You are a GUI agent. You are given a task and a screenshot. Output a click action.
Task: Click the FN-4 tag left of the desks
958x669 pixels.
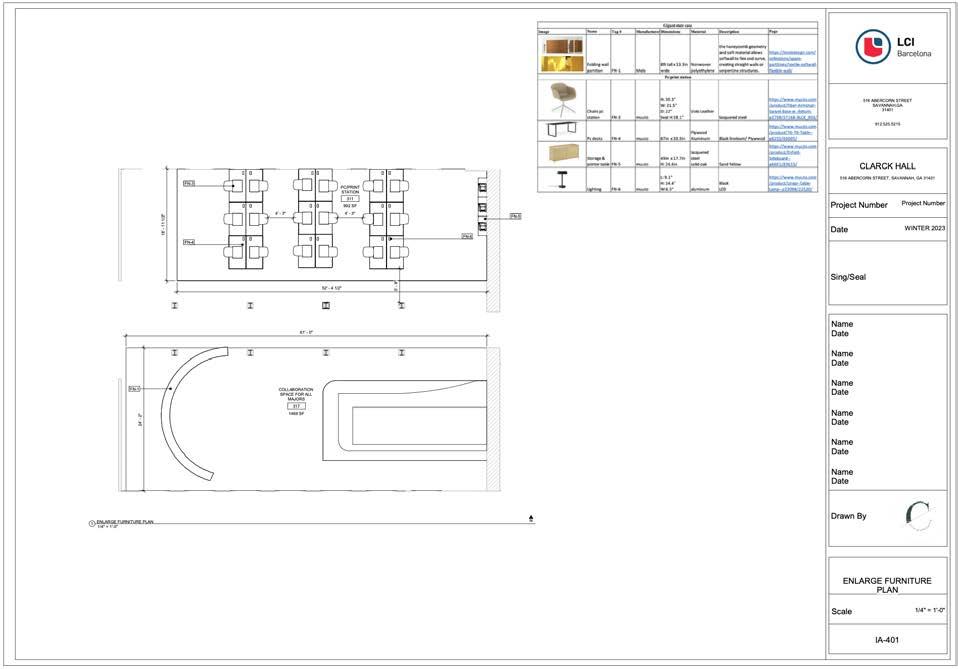[189, 243]
